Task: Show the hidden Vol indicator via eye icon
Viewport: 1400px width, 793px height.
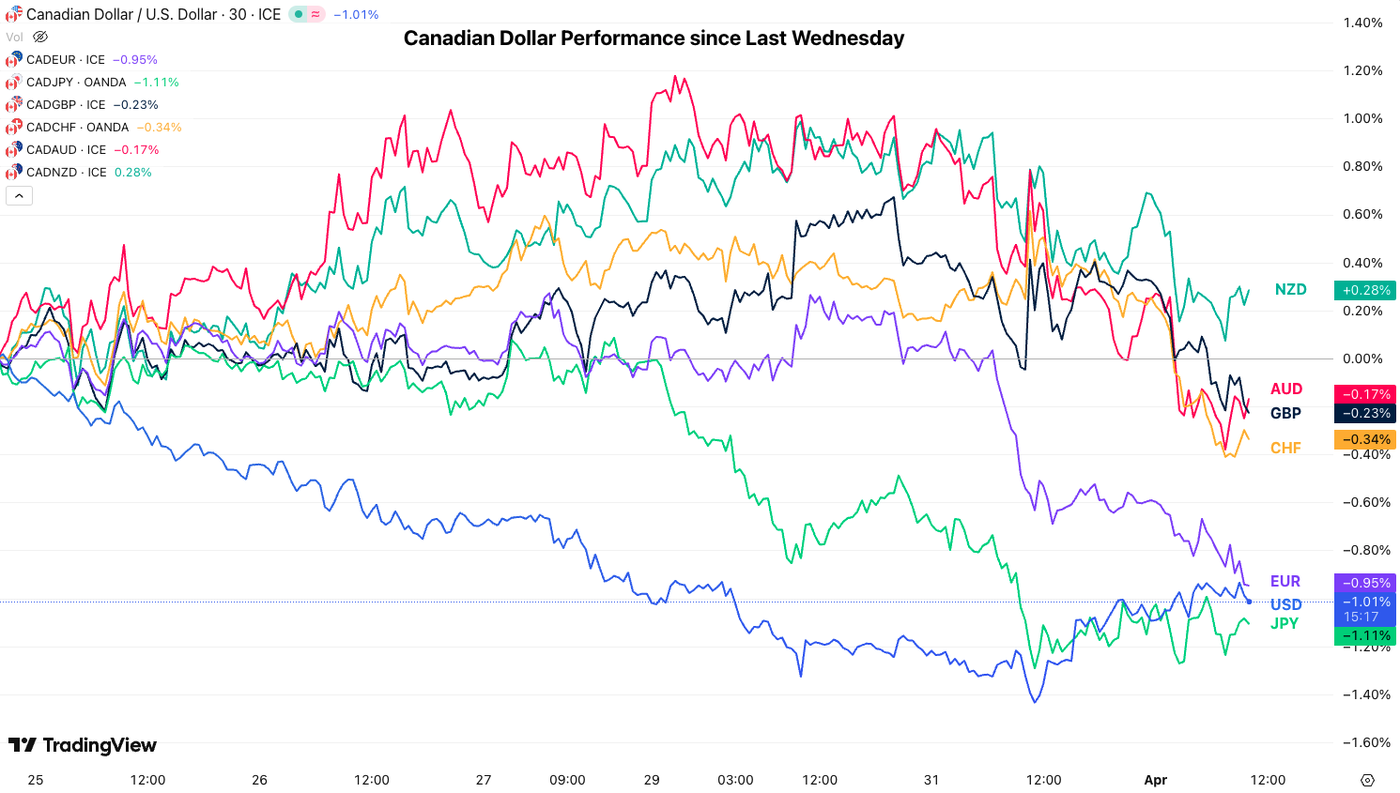Action: [38, 36]
